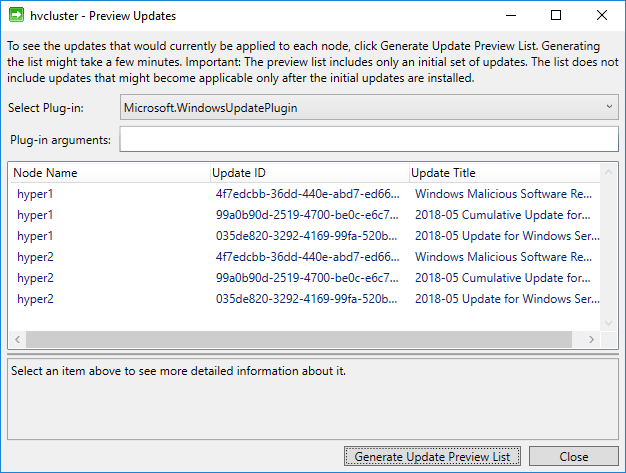Click the horizontal scrollbar left arrow

[18, 339]
